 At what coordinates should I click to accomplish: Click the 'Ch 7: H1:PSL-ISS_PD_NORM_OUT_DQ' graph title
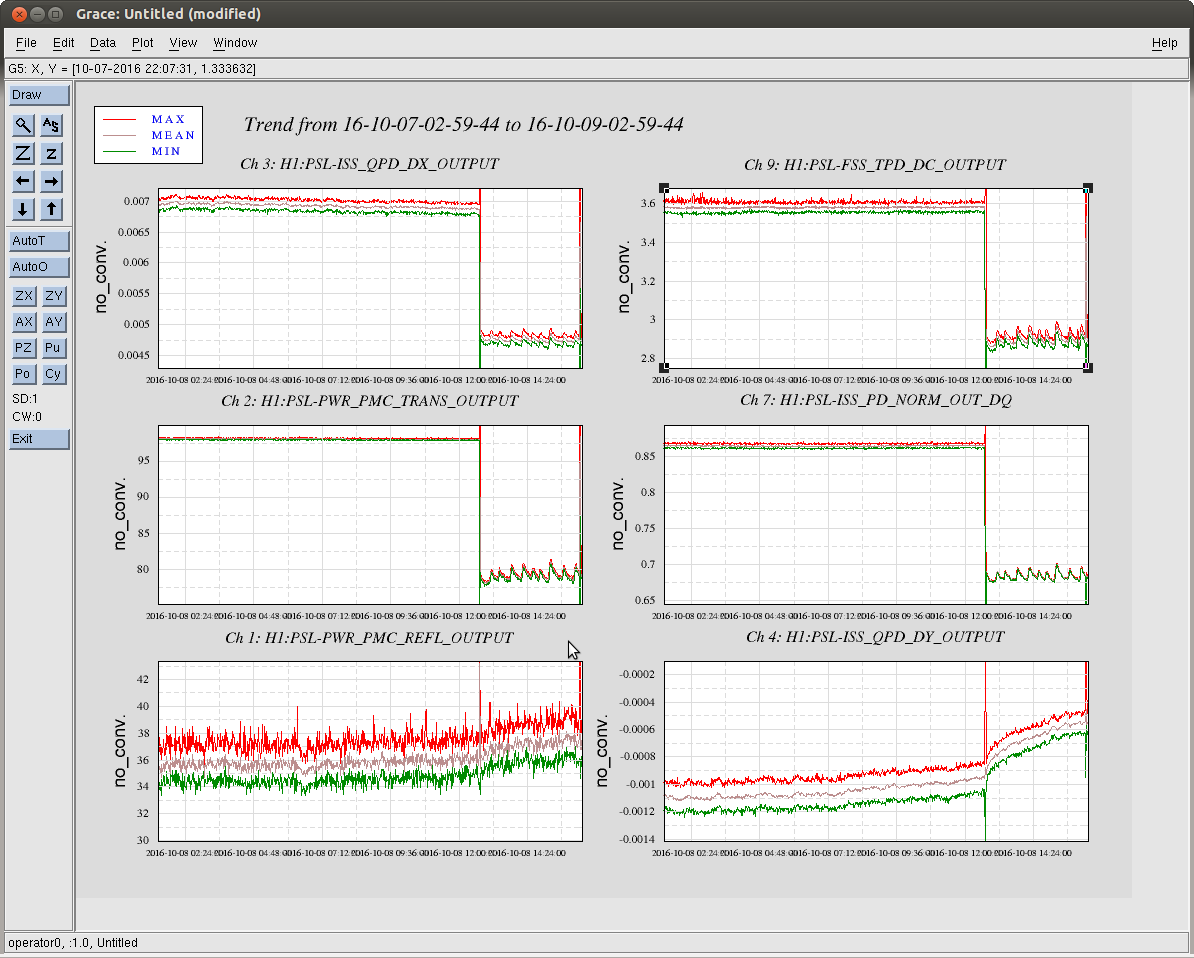(x=876, y=400)
